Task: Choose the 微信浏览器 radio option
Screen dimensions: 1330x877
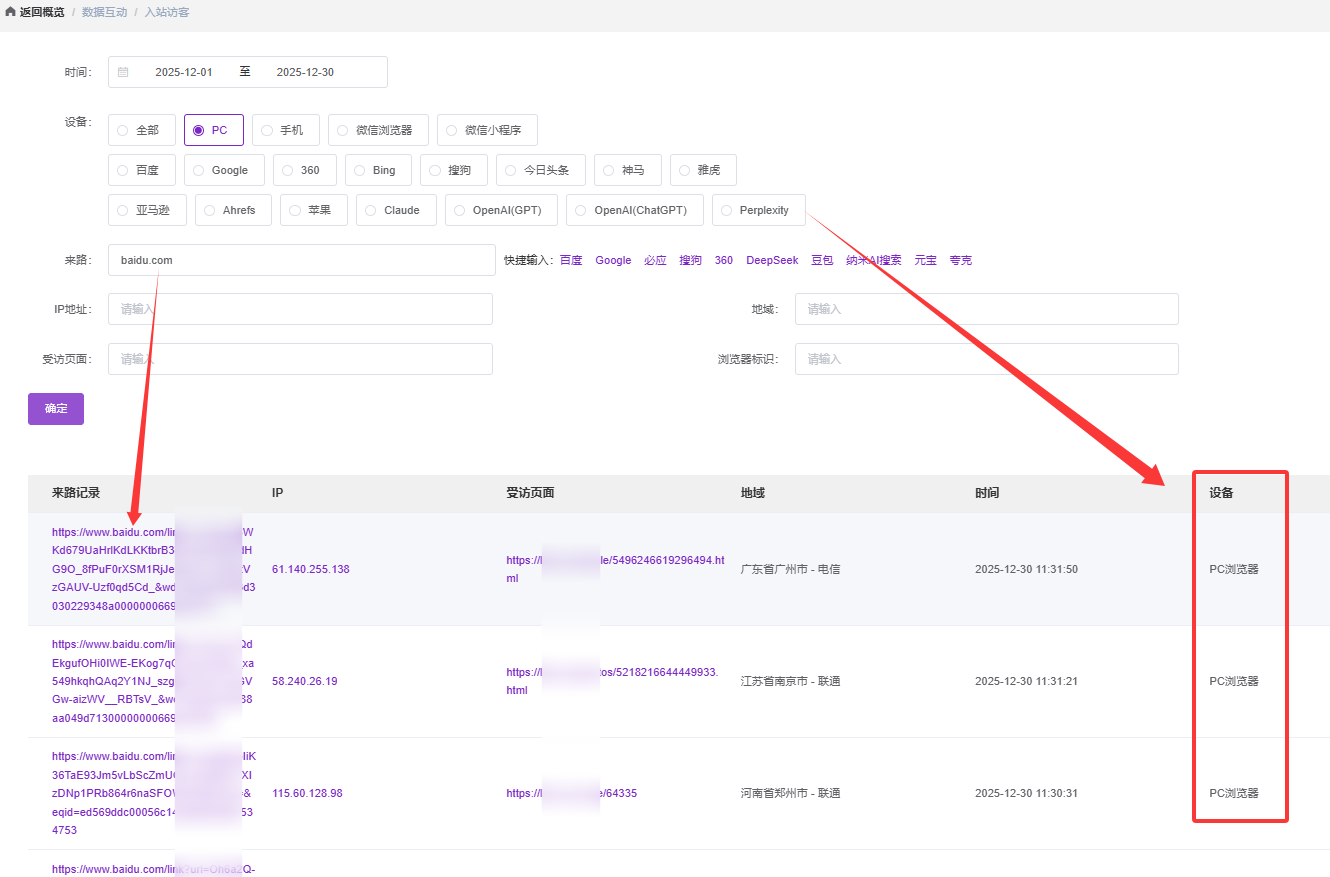Action: [343, 130]
